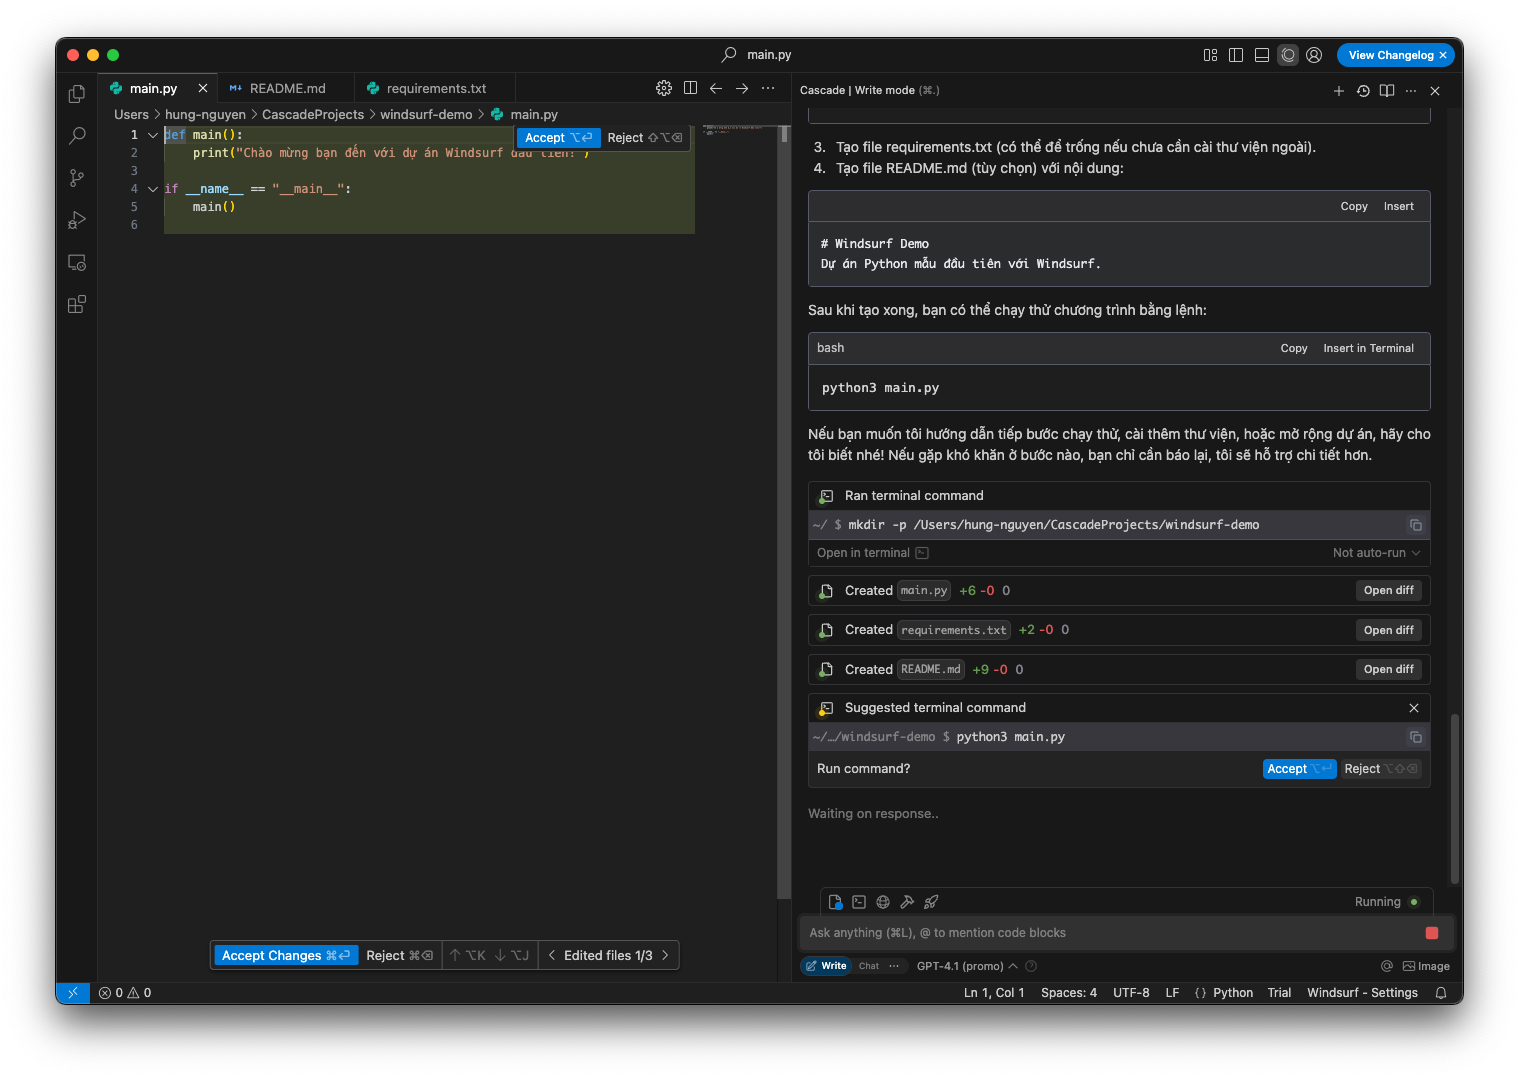Copy the python3 main.py suggested command
This screenshot has height=1078, width=1519.
tap(1416, 737)
